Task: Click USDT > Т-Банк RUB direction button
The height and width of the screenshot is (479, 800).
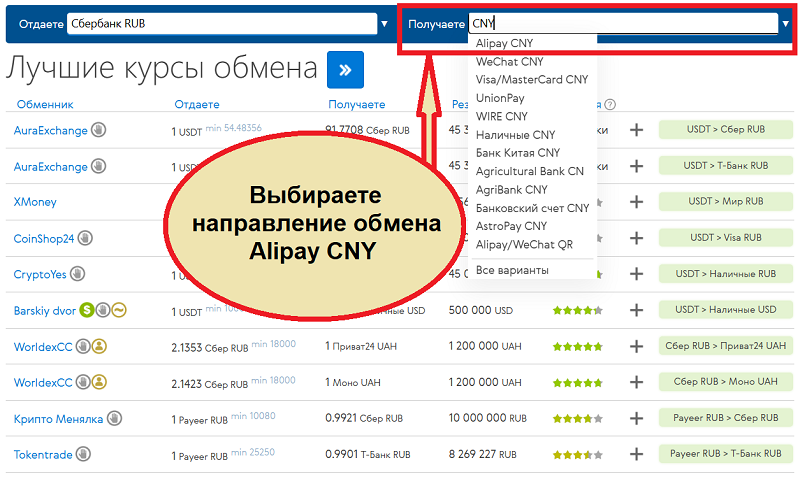Action: pyautogui.click(x=726, y=166)
